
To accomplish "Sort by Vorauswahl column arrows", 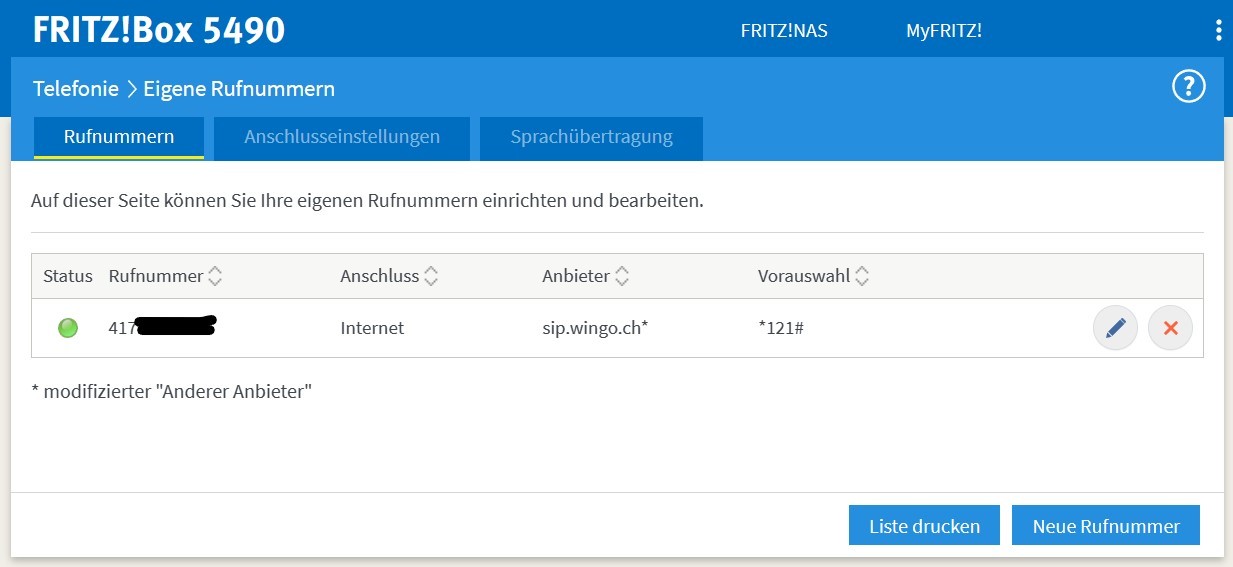I will [862, 276].
